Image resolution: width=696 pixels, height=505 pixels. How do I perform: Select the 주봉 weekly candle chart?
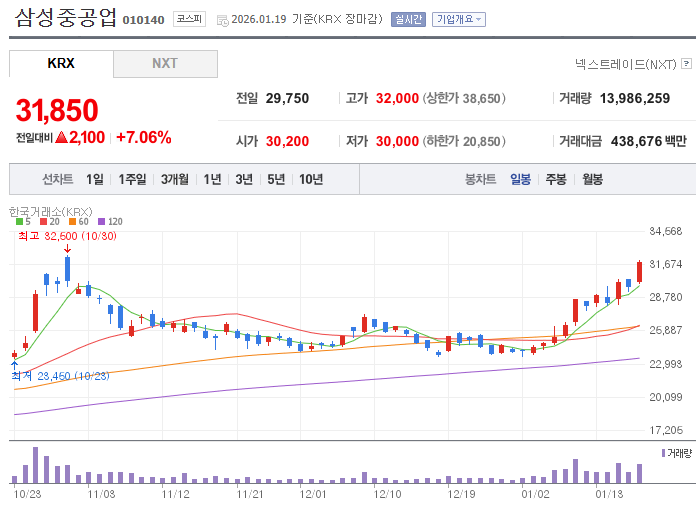tap(556, 179)
